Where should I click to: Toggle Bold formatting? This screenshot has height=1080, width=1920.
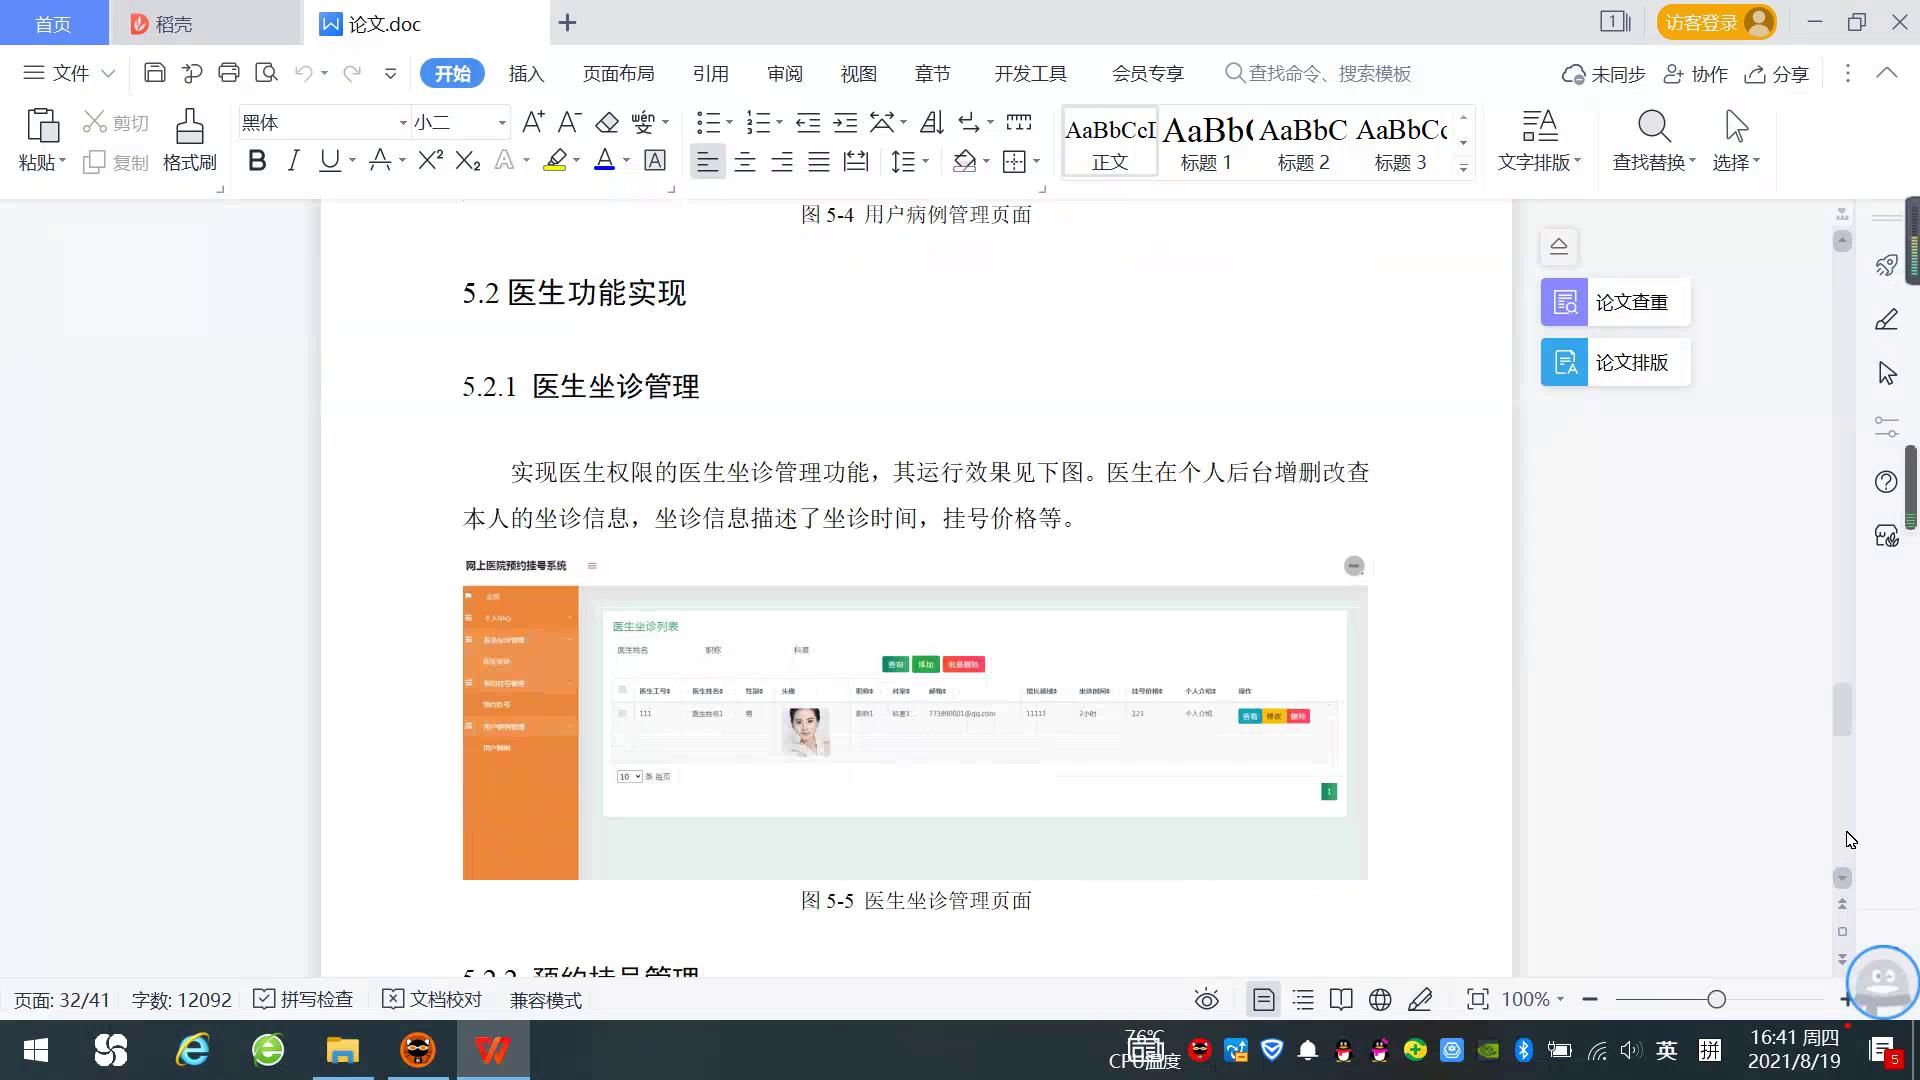(x=257, y=161)
